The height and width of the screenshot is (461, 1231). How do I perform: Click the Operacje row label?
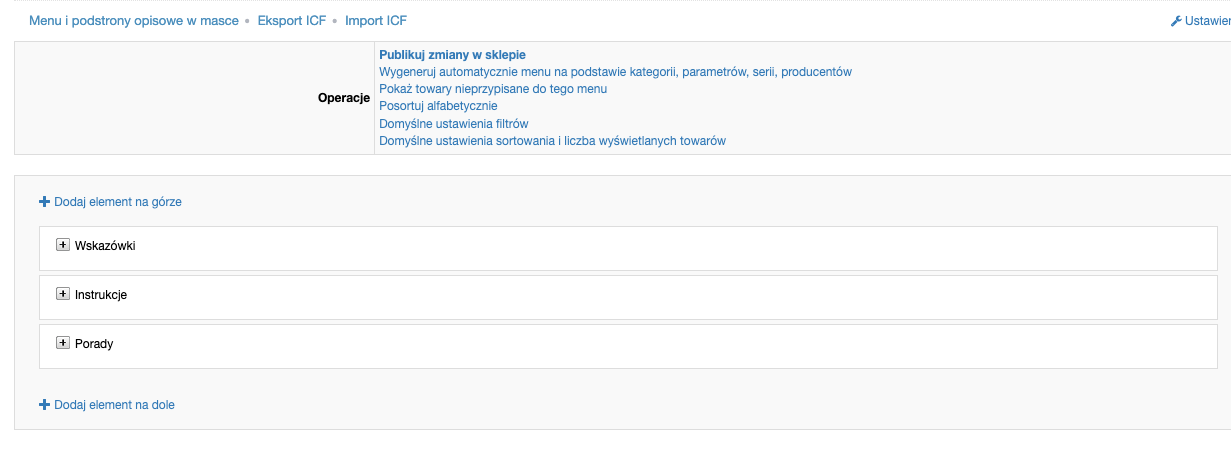click(x=344, y=98)
